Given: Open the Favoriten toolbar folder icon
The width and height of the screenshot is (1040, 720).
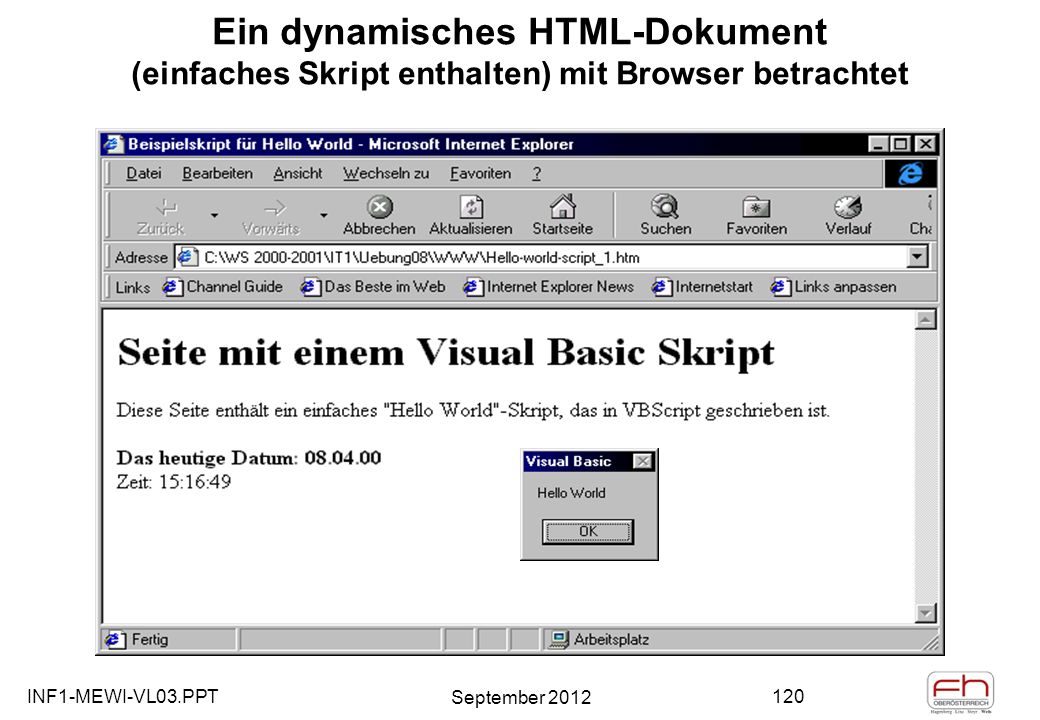Looking at the screenshot, I should point(755,207).
